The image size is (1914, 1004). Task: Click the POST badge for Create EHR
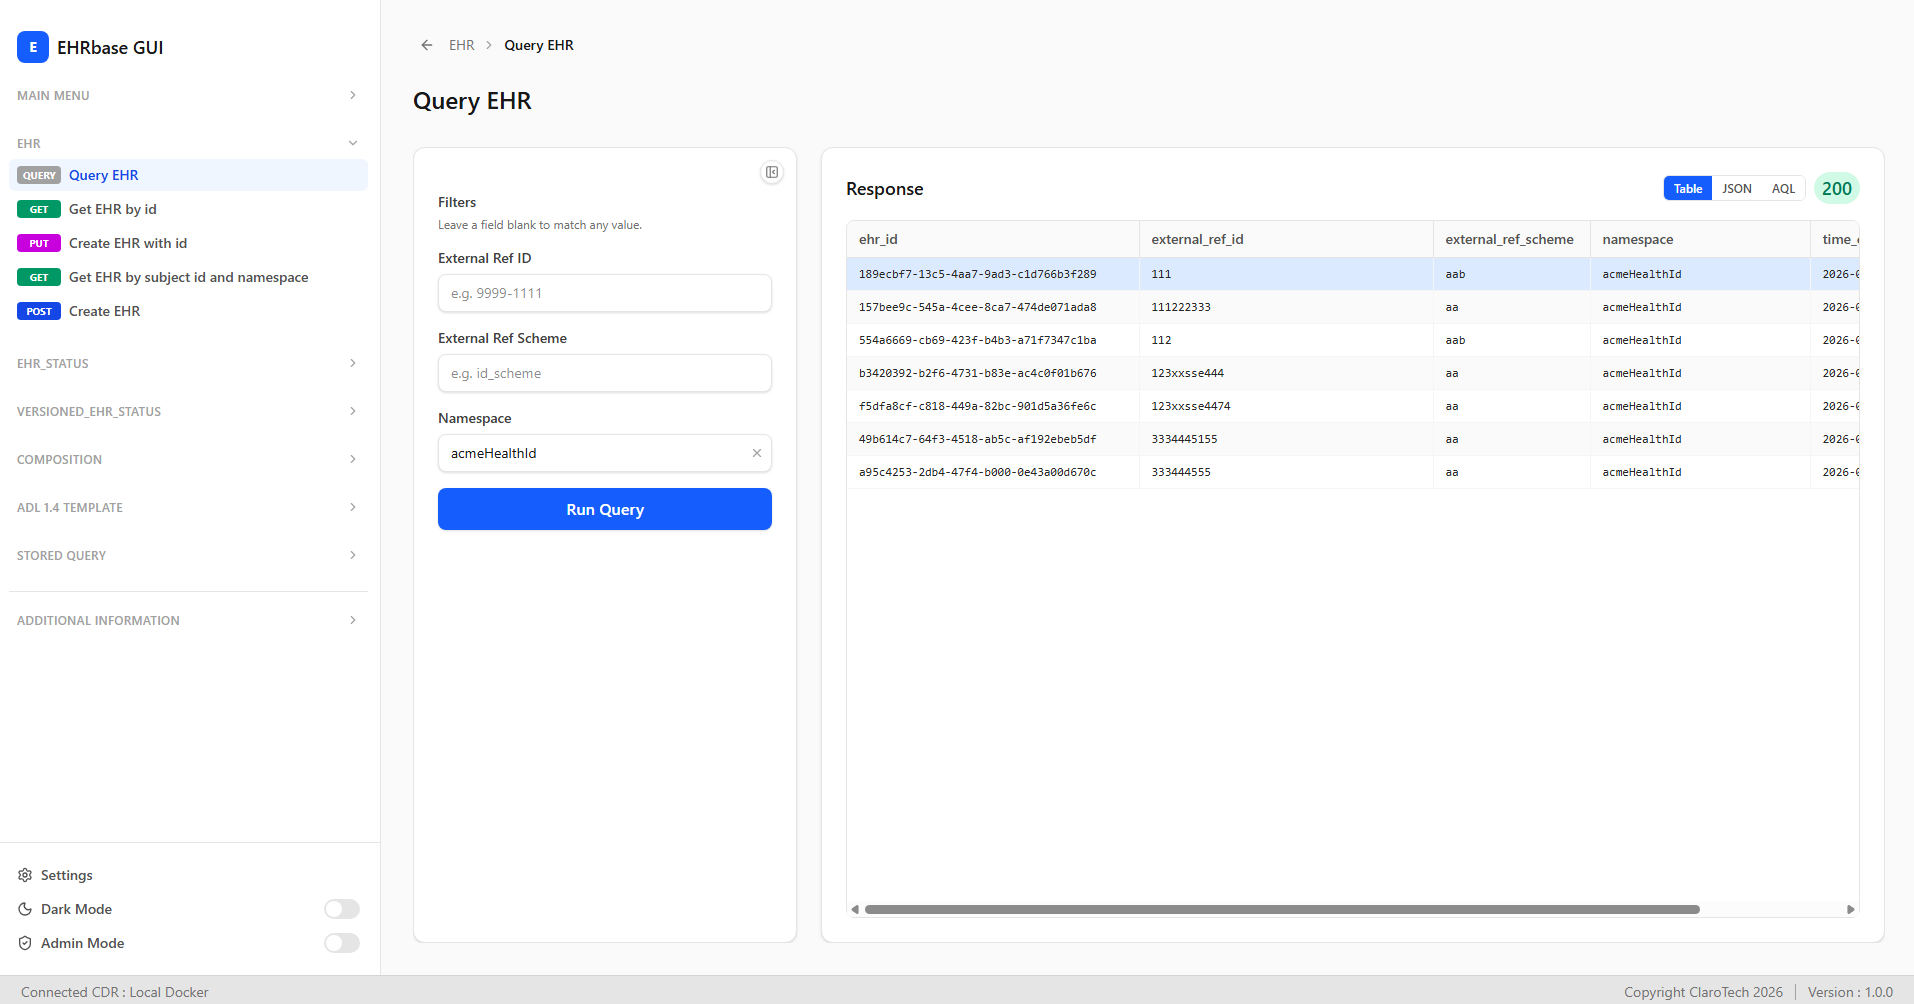[39, 311]
